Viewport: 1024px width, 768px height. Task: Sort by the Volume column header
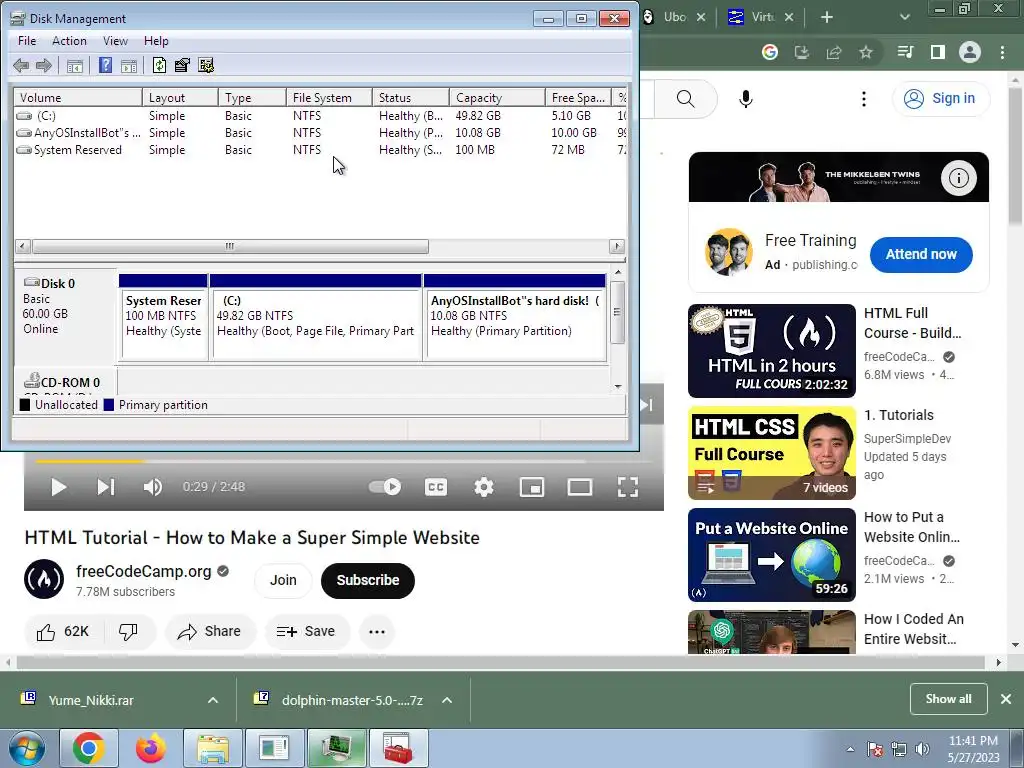pyautogui.click(x=78, y=97)
